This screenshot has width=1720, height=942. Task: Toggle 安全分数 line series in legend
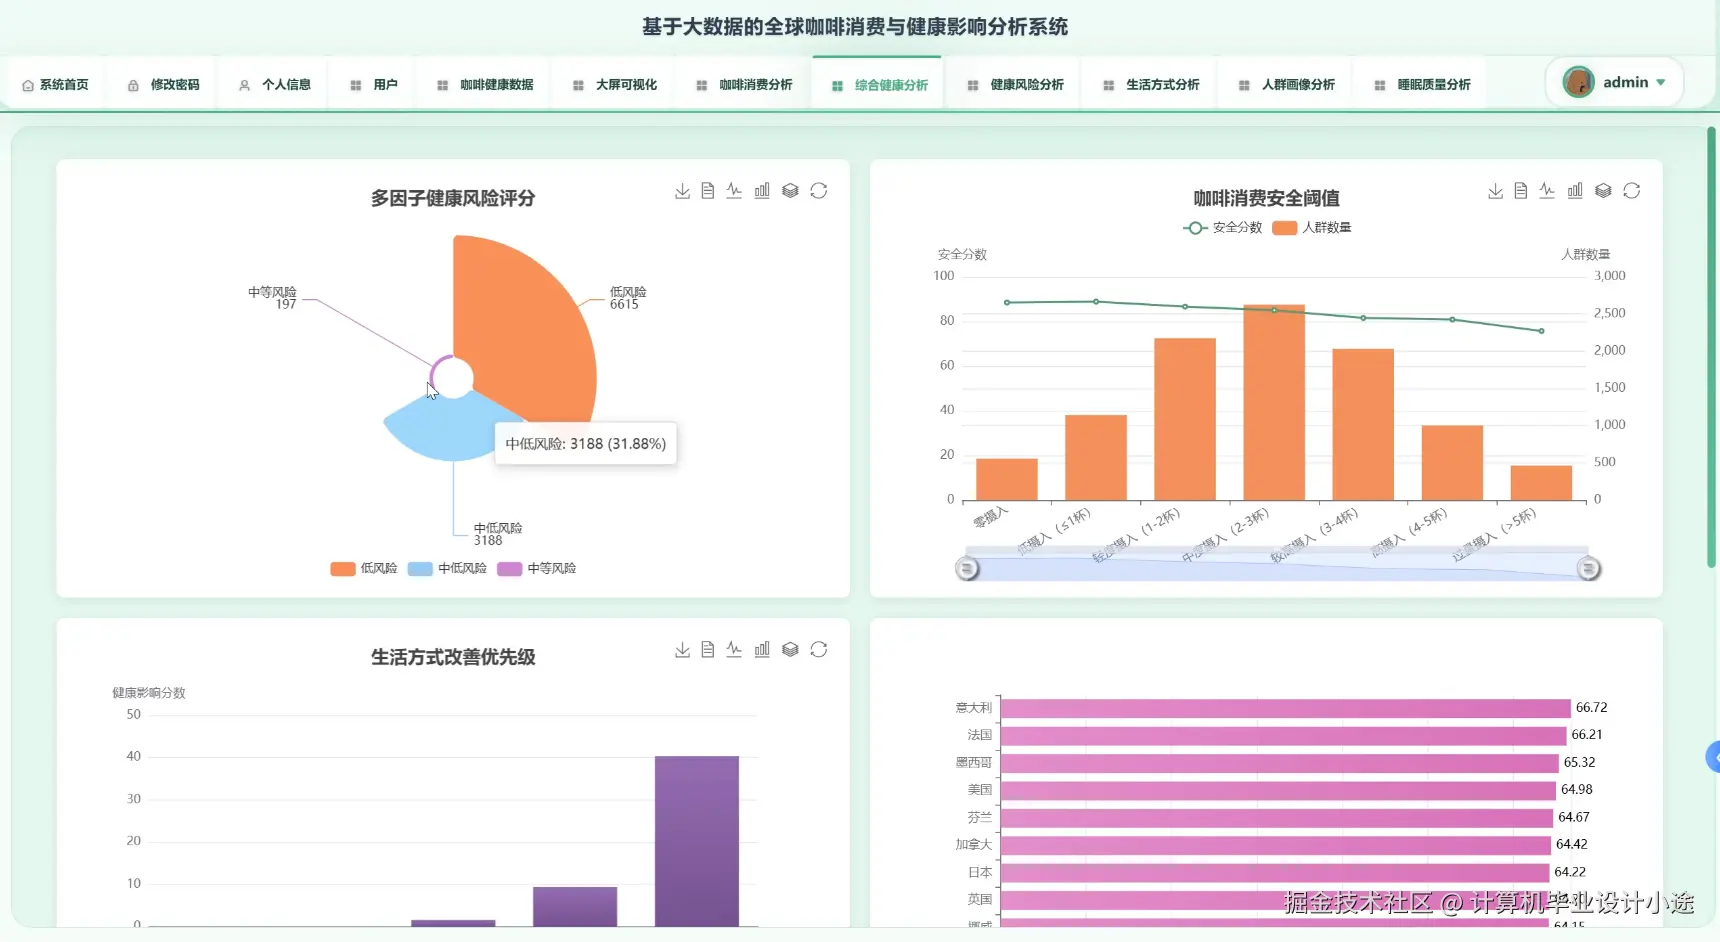(1222, 228)
